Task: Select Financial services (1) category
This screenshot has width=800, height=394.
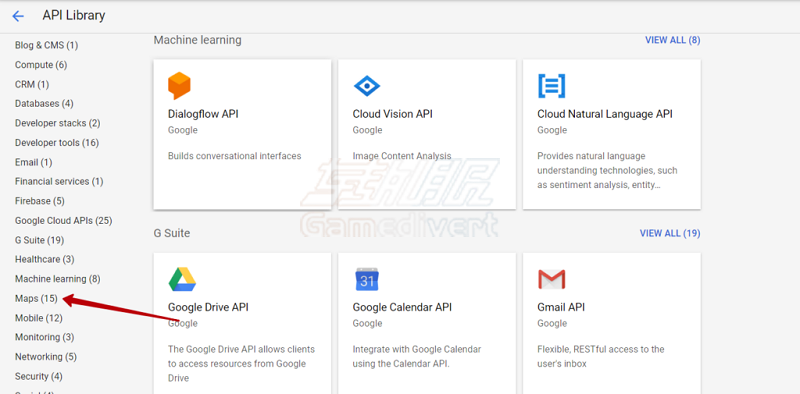Action: [x=59, y=182]
